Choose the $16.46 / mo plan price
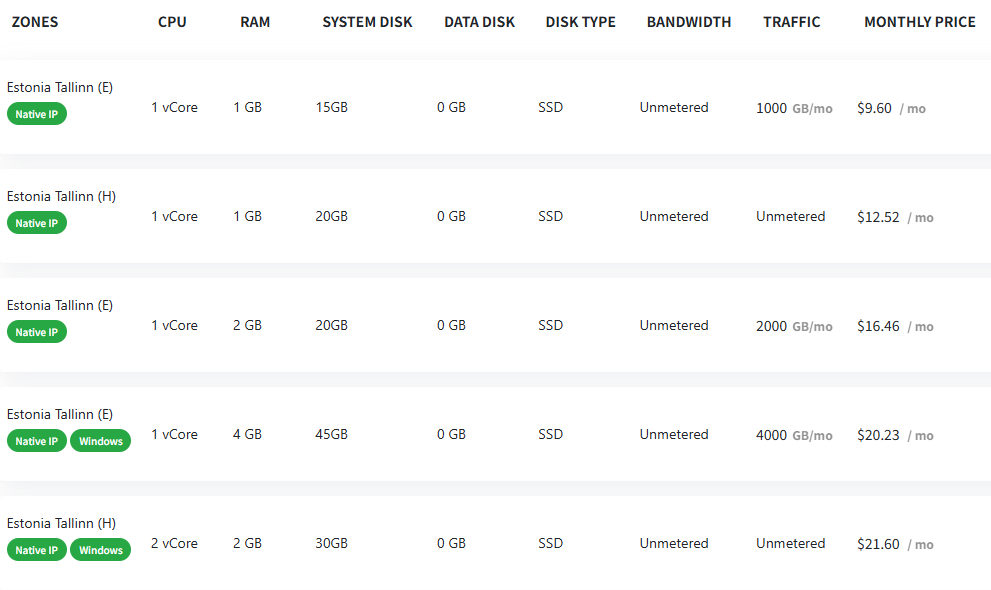 click(x=895, y=327)
